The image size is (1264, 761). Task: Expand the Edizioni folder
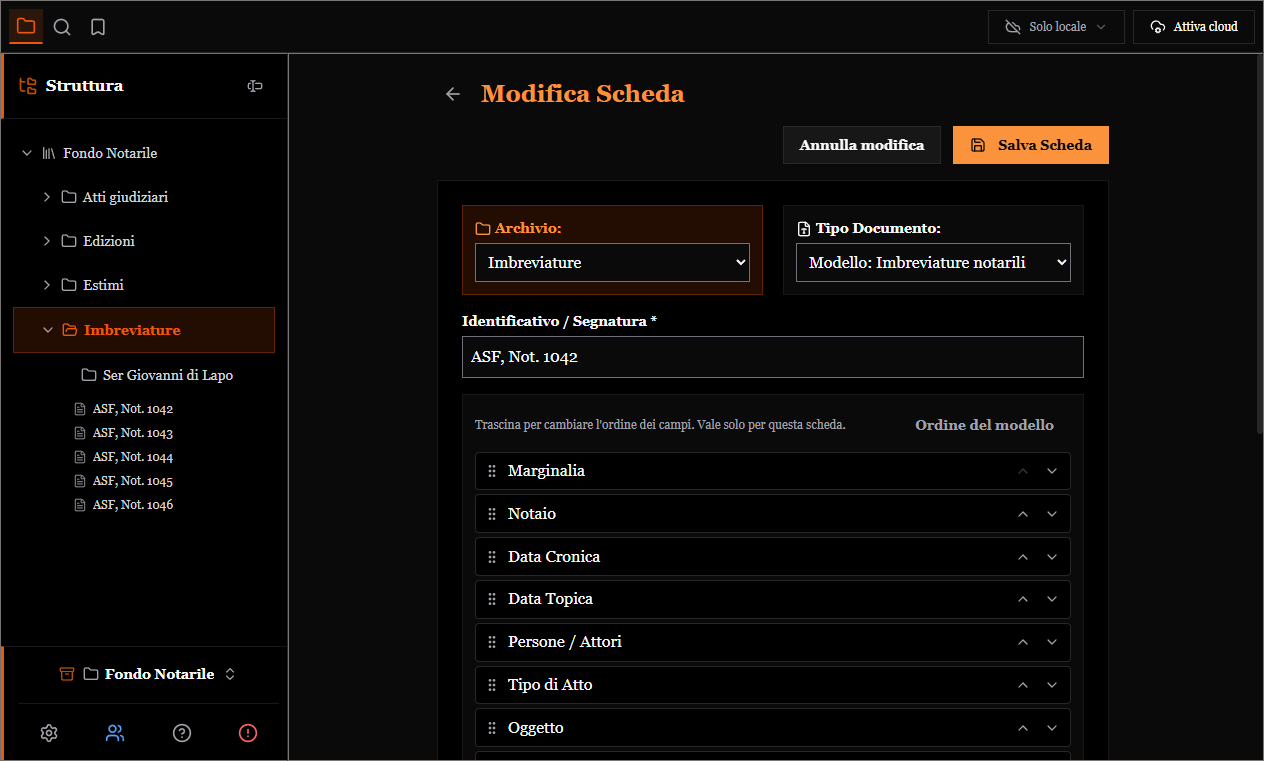(x=47, y=241)
